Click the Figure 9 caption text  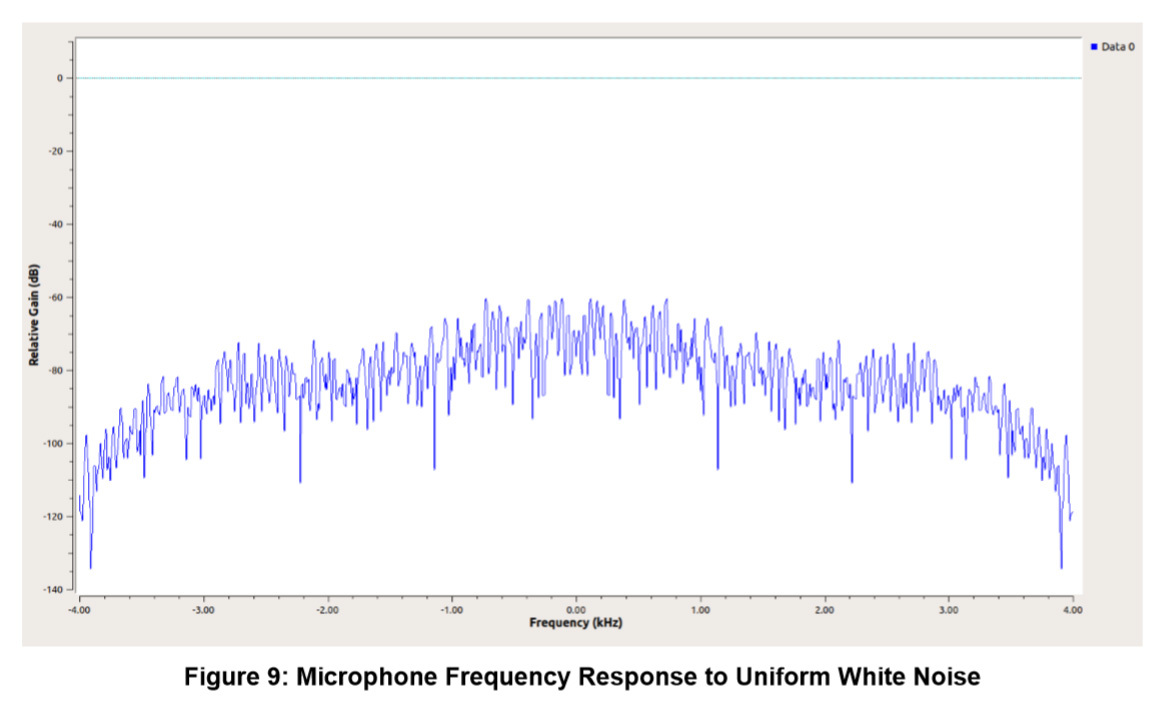tap(583, 677)
